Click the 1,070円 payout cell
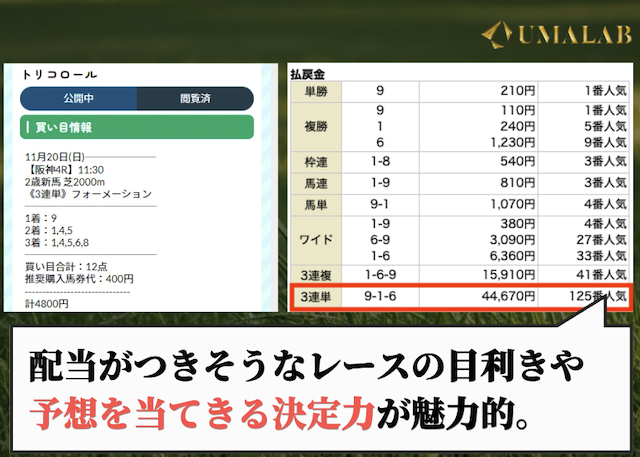Image resolution: width=640 pixels, height=457 pixels. (478, 204)
